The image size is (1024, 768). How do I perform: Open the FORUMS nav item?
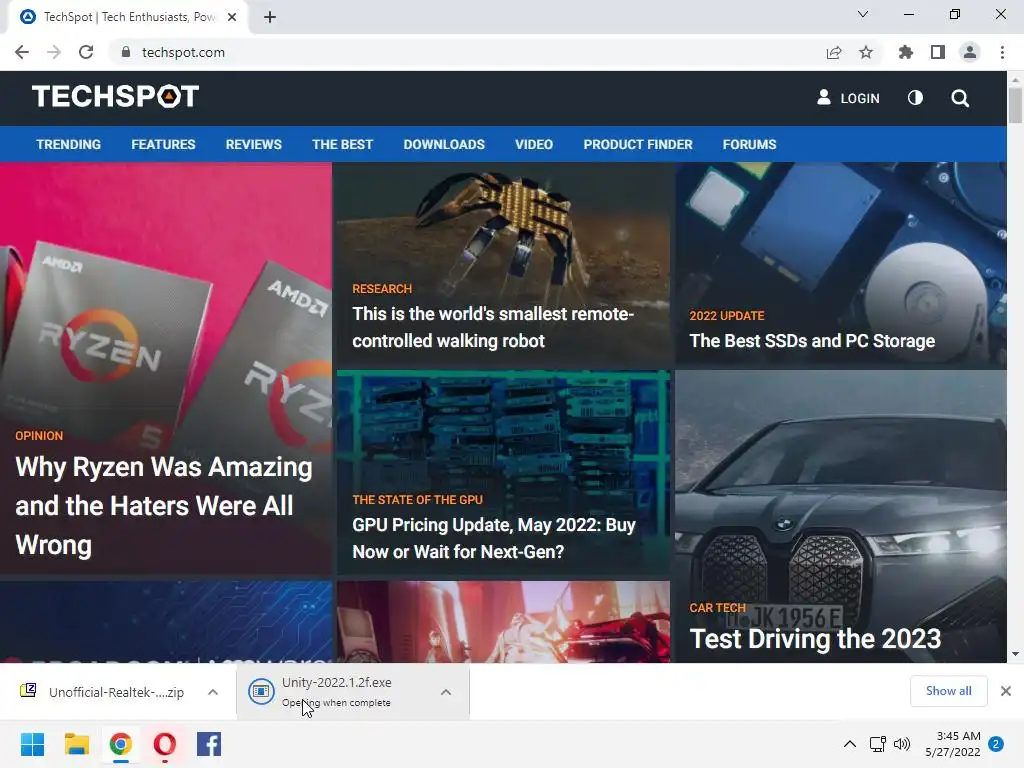(749, 144)
